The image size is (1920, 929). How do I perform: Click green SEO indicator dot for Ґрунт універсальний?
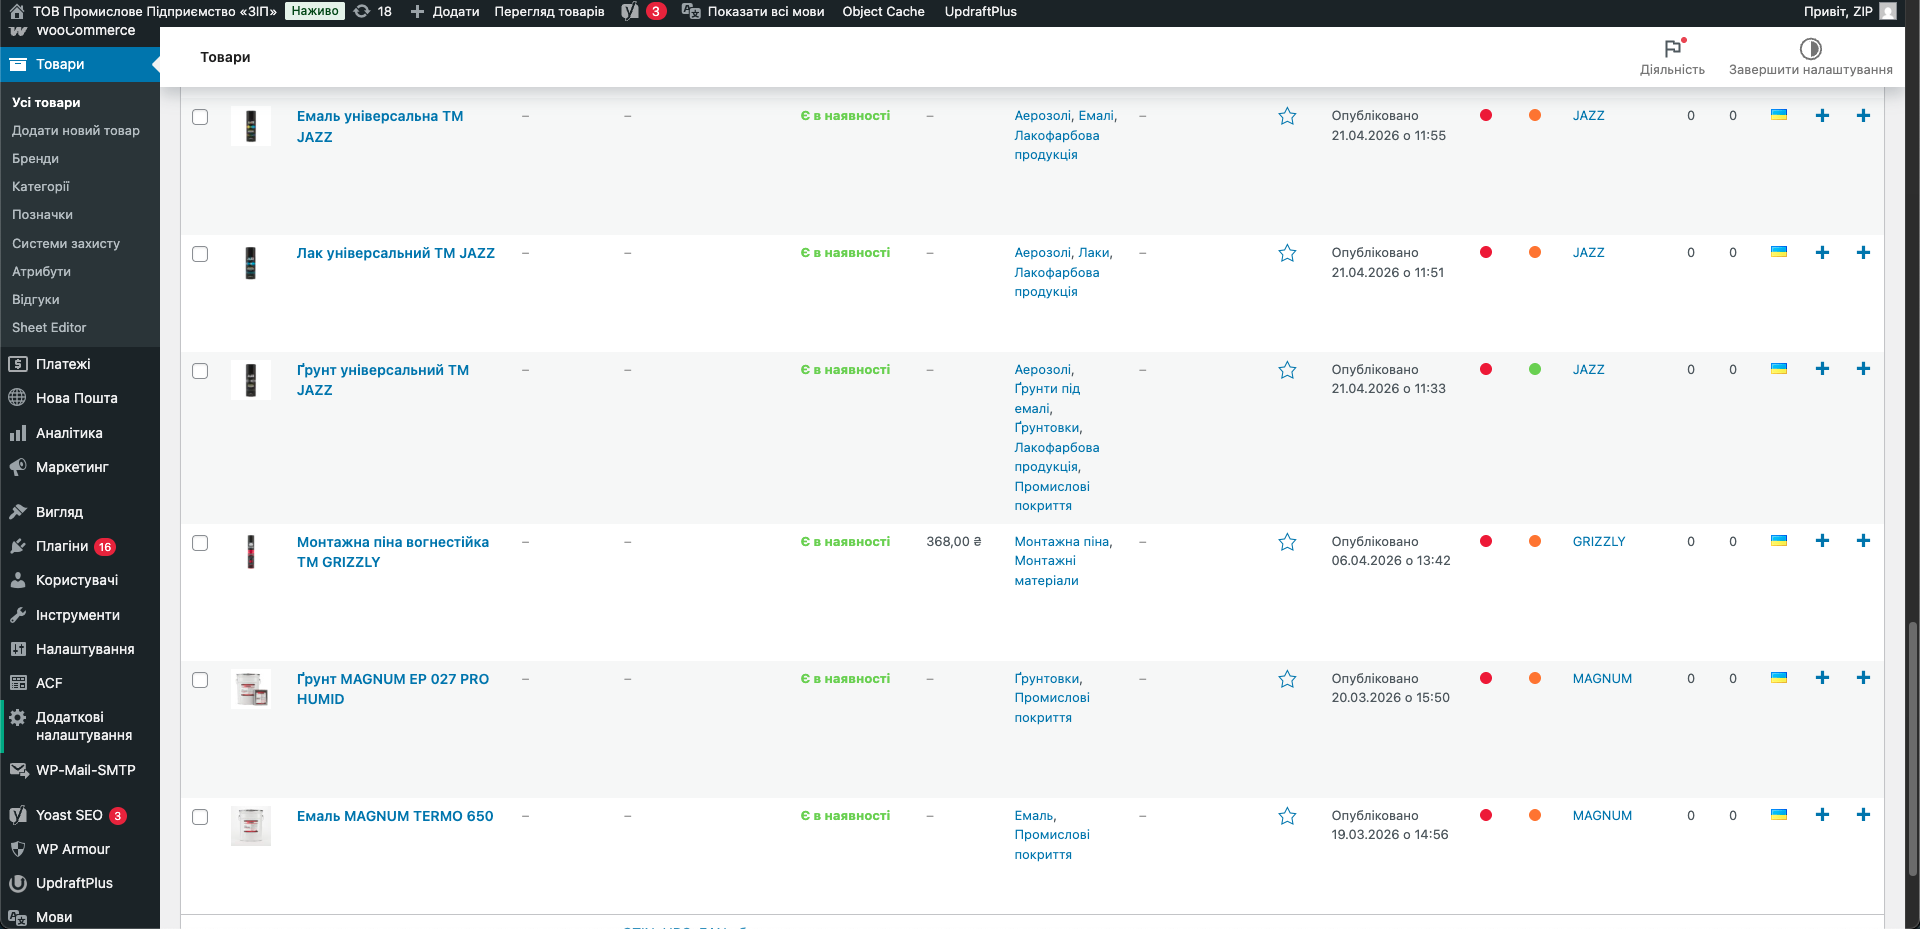1535,370
